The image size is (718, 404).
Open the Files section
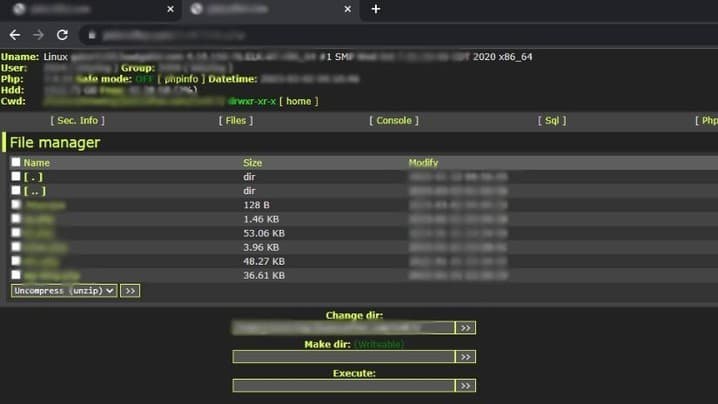tap(236, 120)
